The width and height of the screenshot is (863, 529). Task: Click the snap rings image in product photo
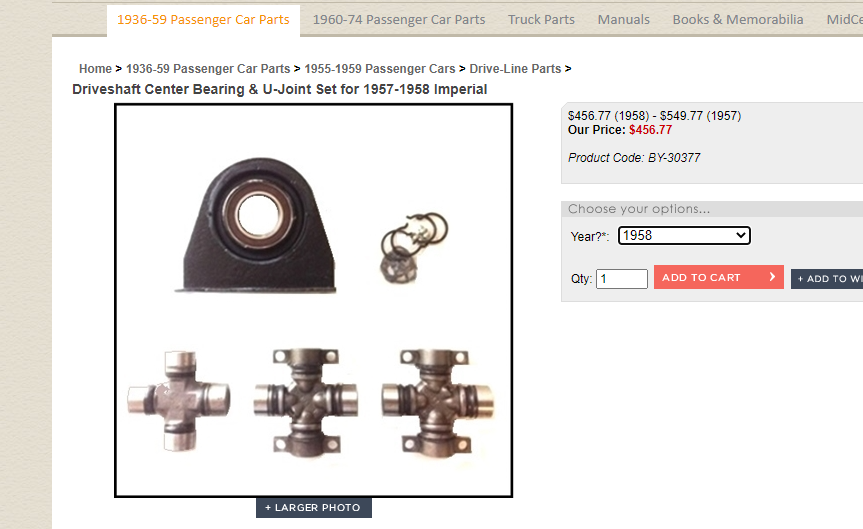[x=414, y=247]
